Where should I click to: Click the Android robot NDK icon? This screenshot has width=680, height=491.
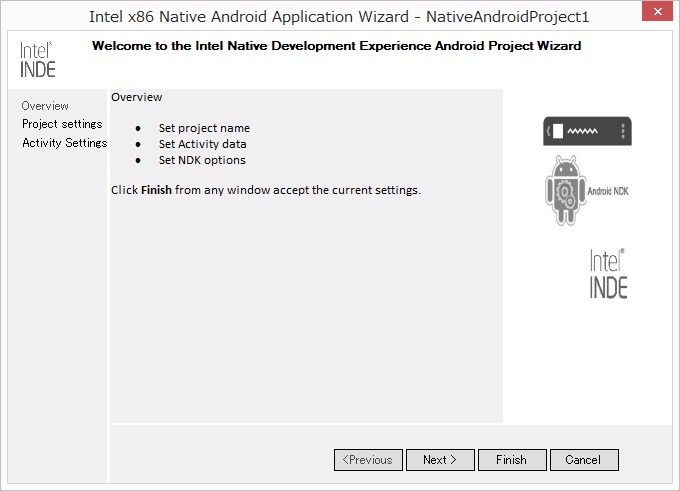coord(566,189)
